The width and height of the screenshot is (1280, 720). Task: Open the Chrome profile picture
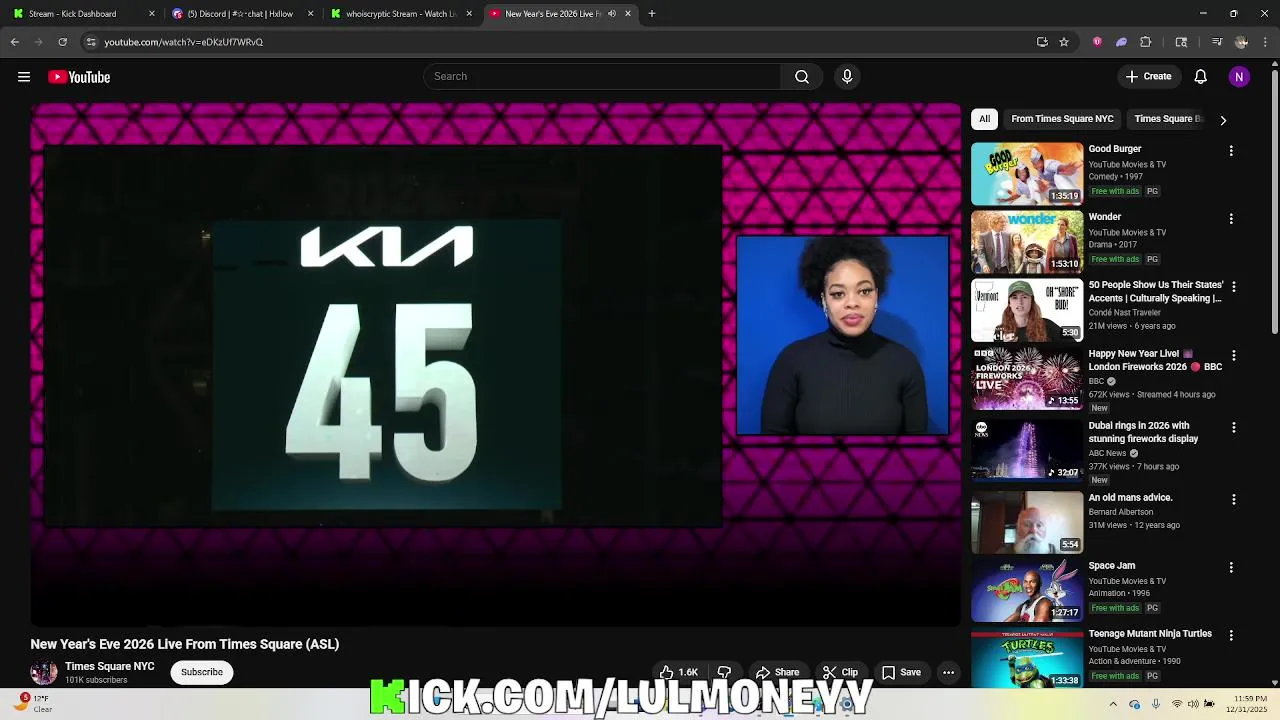1241,42
